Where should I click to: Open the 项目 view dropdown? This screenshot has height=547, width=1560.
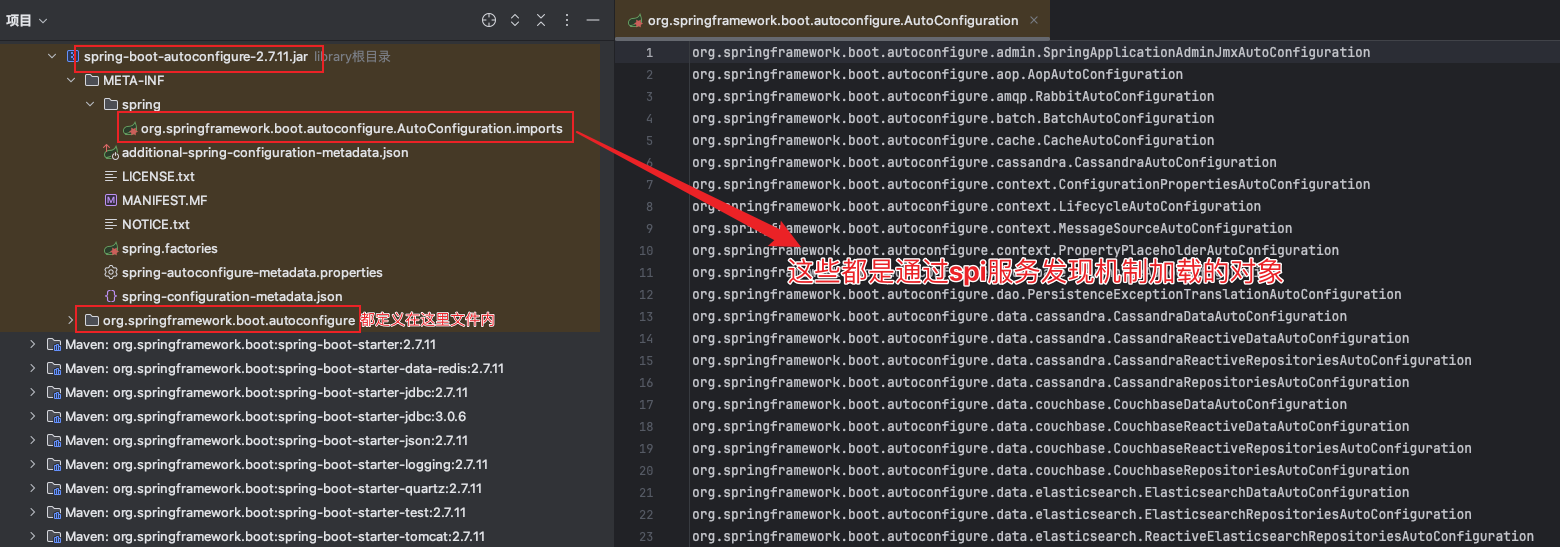[x=27, y=20]
